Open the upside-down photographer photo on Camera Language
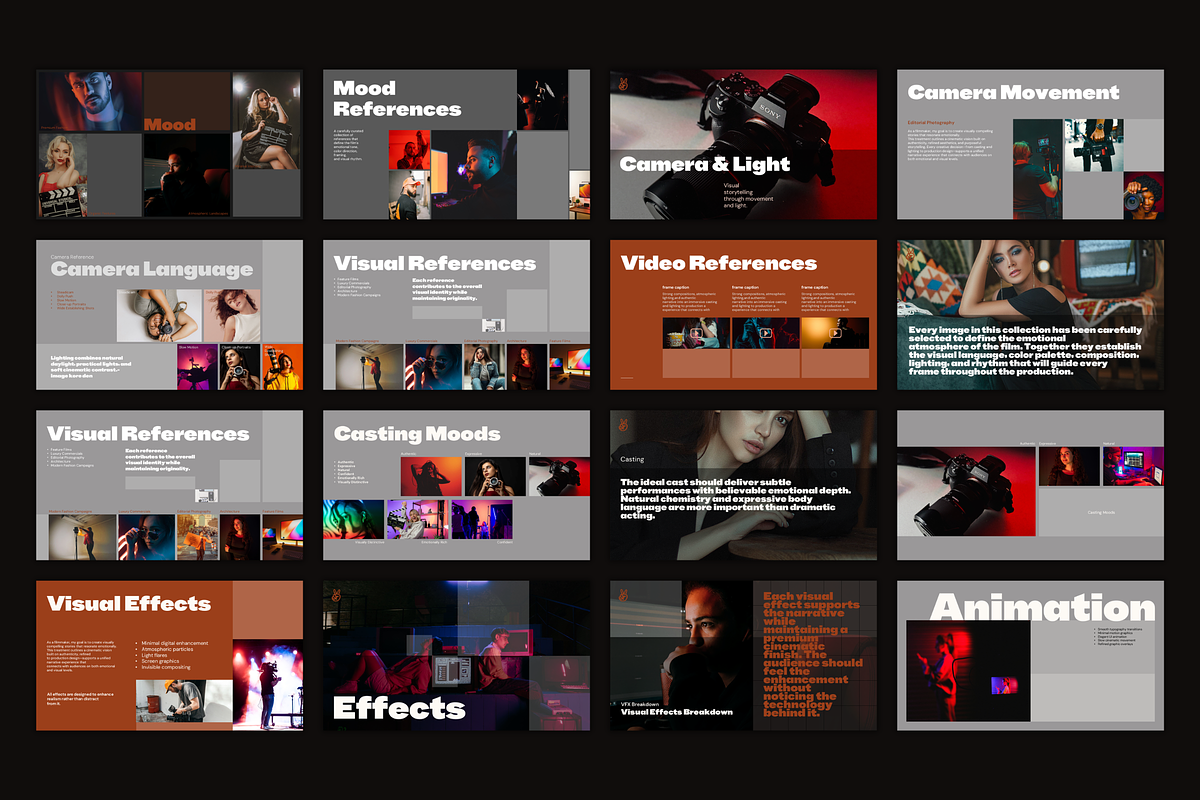This screenshot has width=1200, height=800. tap(160, 316)
